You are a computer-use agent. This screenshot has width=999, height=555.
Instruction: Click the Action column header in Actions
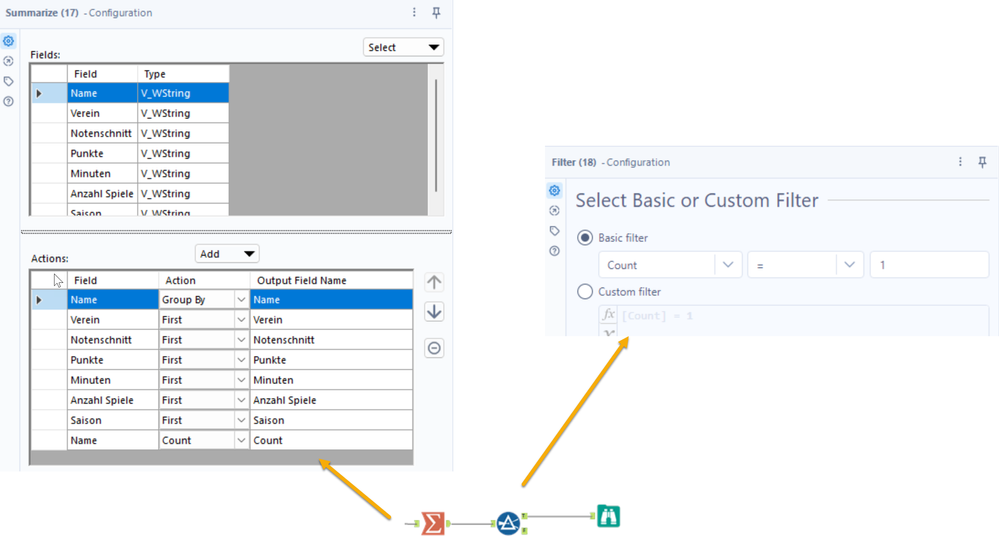(204, 280)
